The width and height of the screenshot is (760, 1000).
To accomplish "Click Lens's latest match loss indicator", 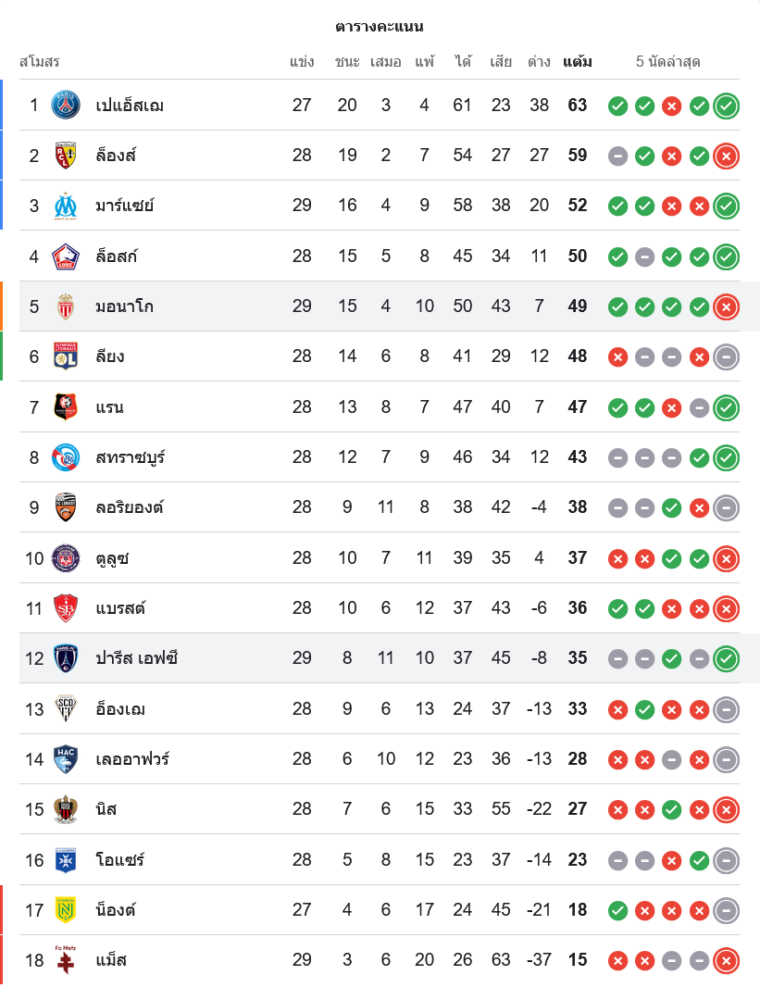I will coord(727,155).
